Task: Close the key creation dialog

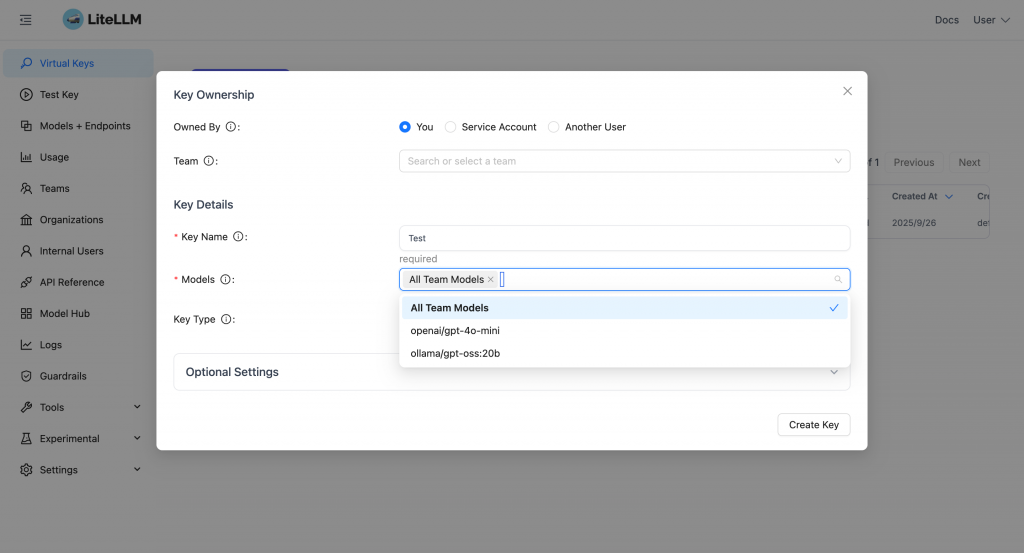Action: (847, 91)
